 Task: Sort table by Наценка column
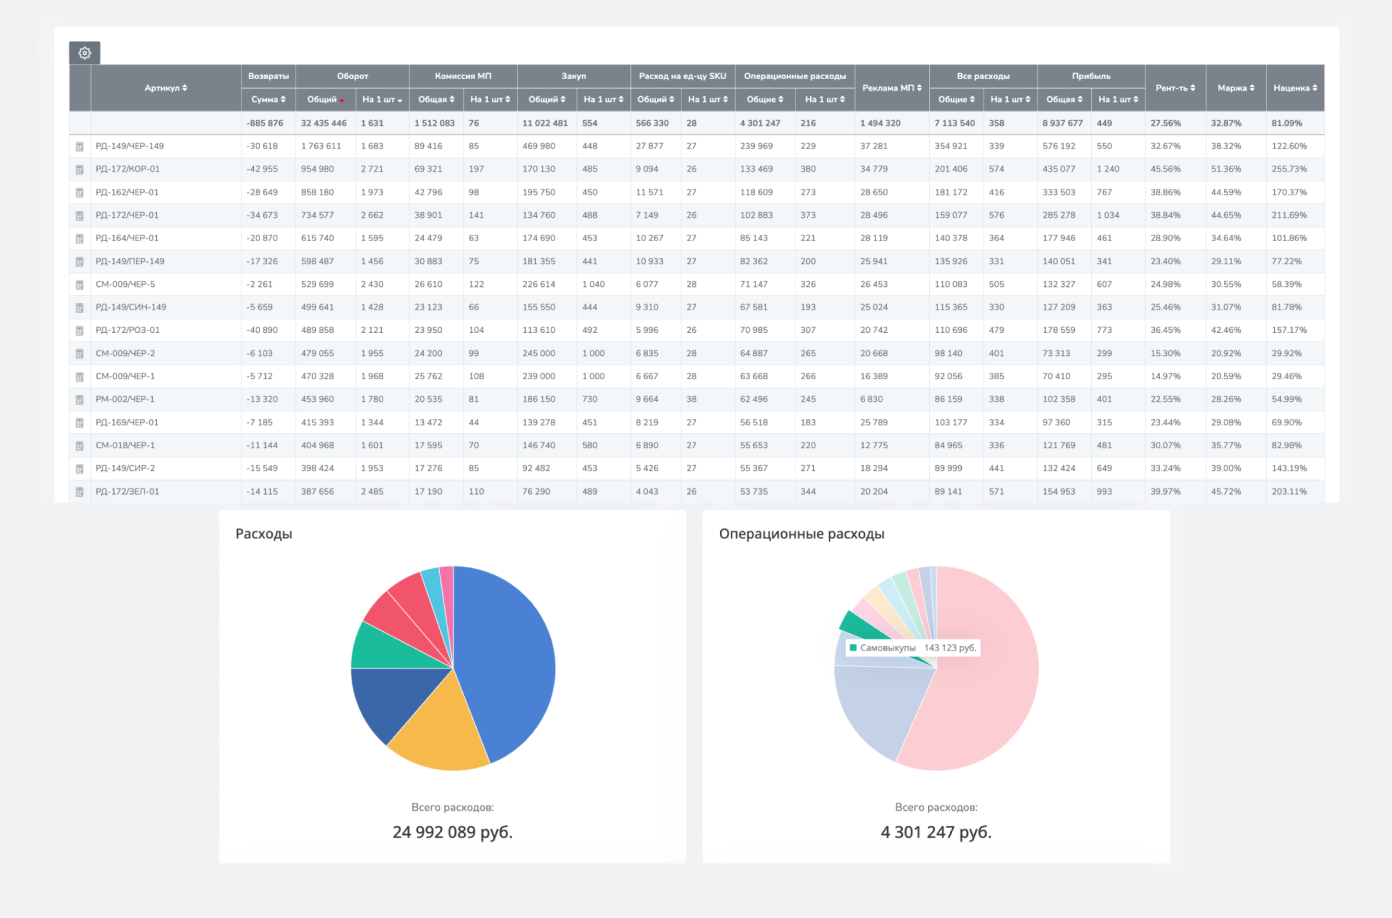click(x=1295, y=88)
